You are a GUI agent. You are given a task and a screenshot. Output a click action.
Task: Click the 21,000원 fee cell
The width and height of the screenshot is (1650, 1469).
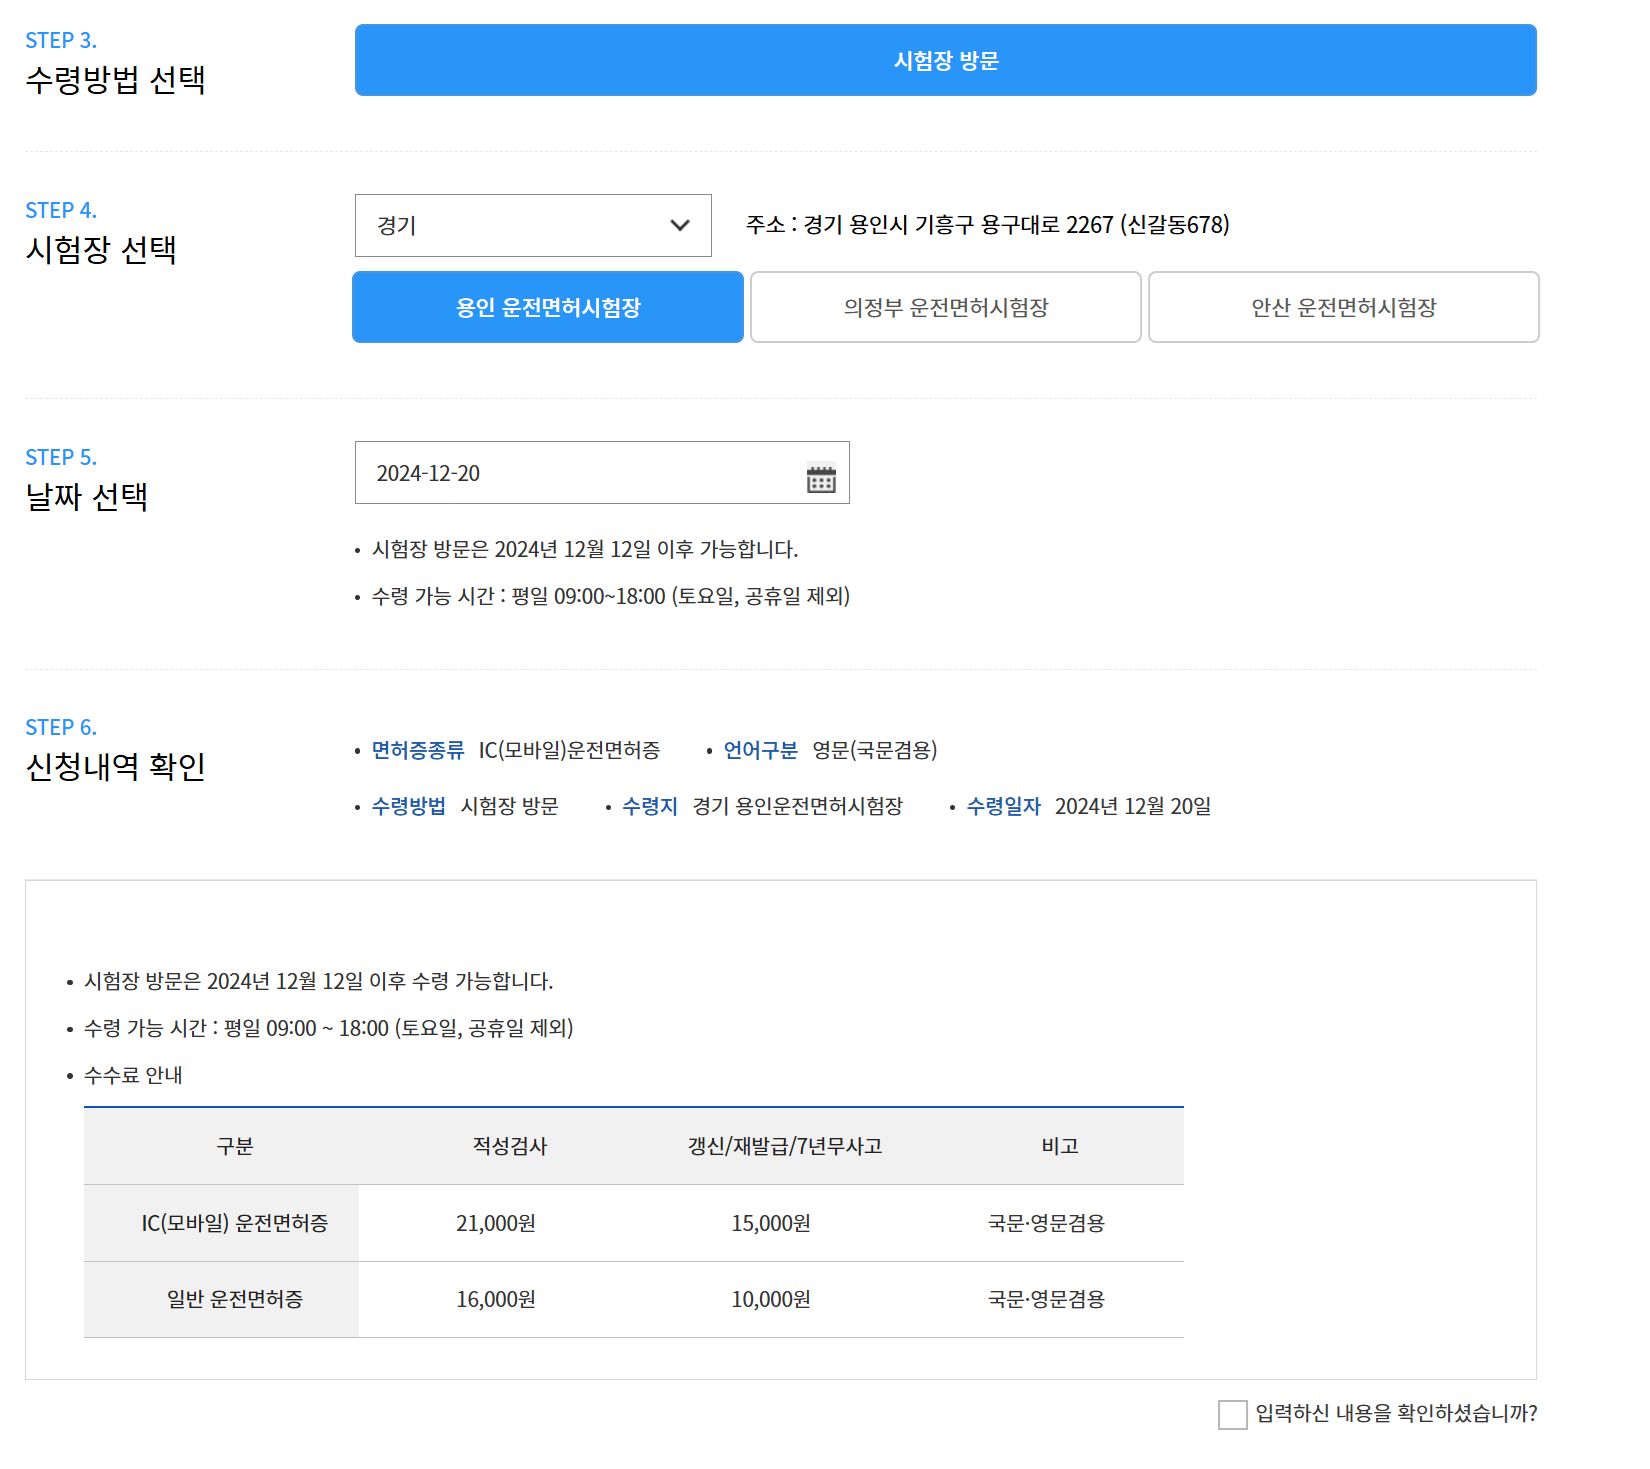[x=496, y=1223]
